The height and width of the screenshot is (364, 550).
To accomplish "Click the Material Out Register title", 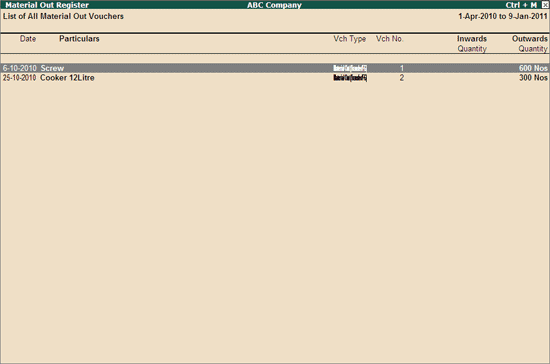I will (47, 5).
